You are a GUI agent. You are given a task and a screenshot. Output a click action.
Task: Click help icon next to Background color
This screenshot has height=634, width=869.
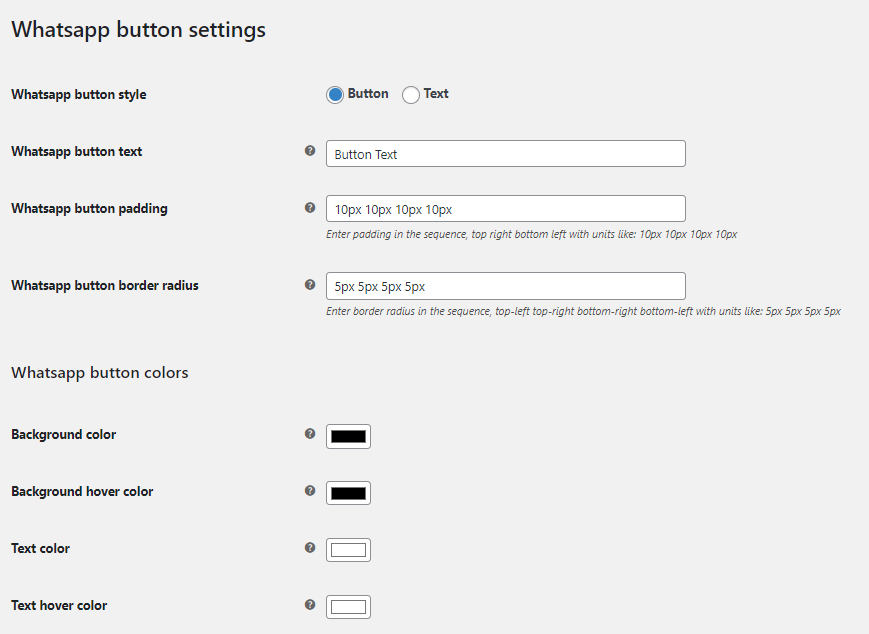[x=310, y=434]
